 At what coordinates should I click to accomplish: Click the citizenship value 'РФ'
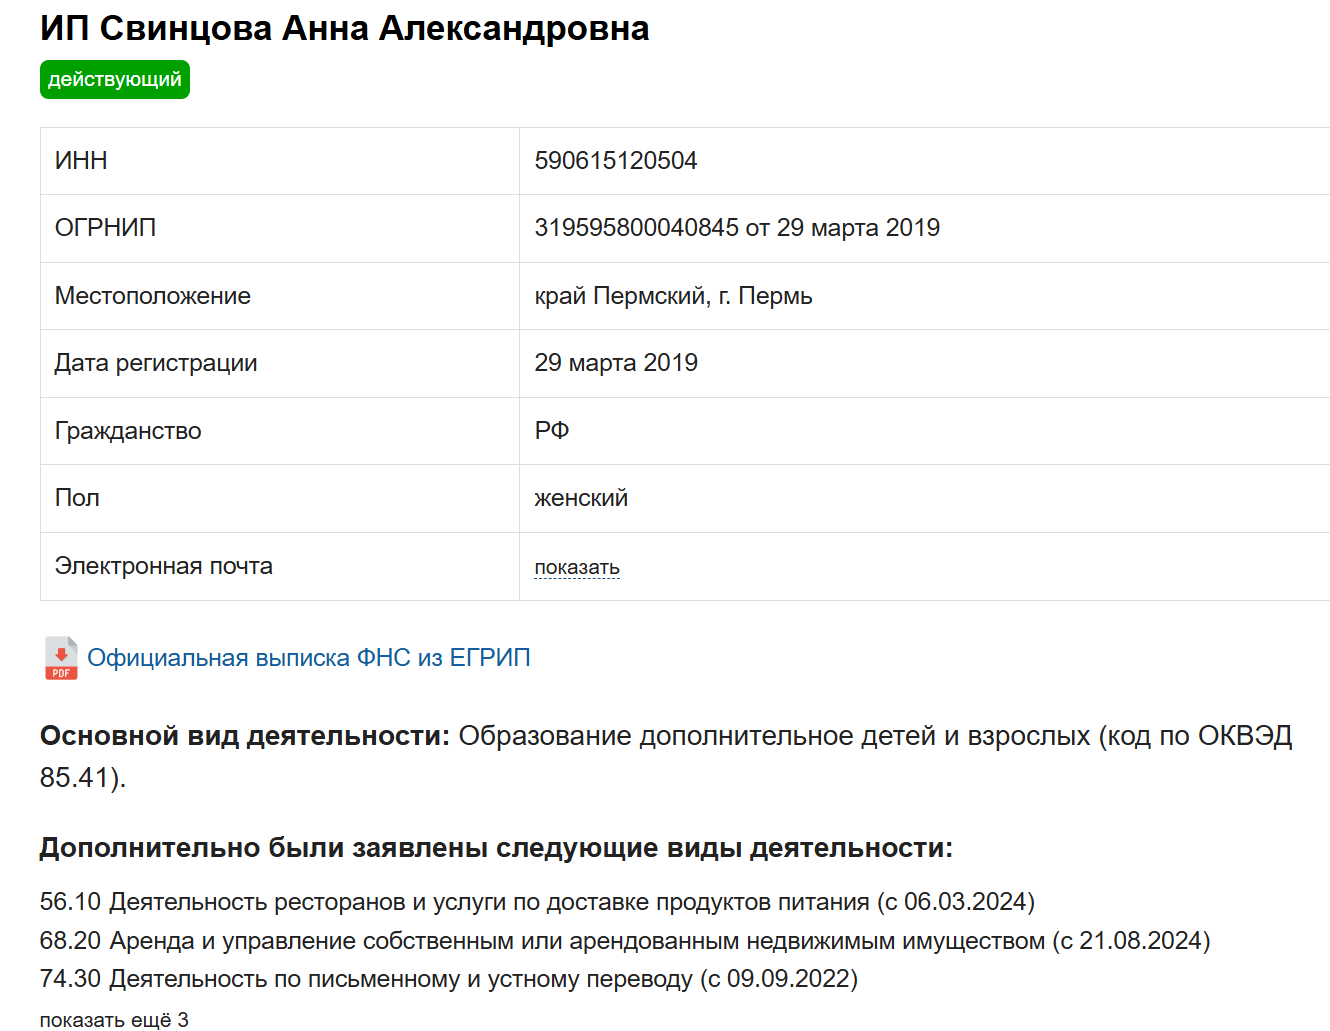[x=552, y=431]
